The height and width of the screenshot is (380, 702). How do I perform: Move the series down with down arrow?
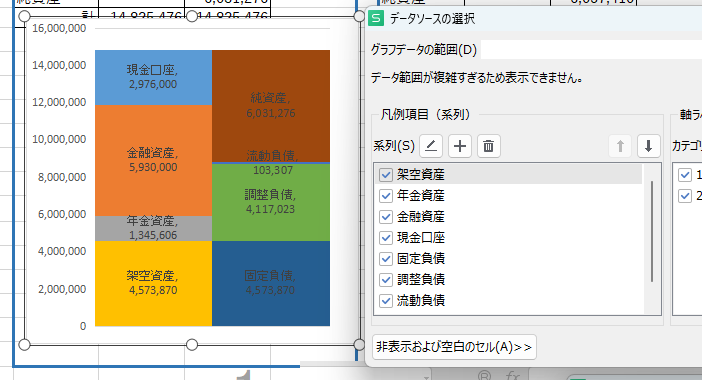(x=648, y=146)
